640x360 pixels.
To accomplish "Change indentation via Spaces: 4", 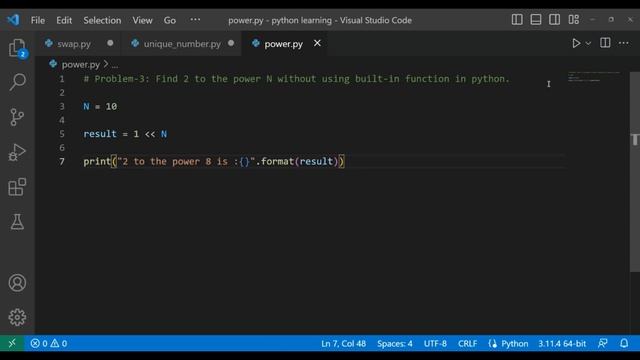I will [x=395, y=344].
